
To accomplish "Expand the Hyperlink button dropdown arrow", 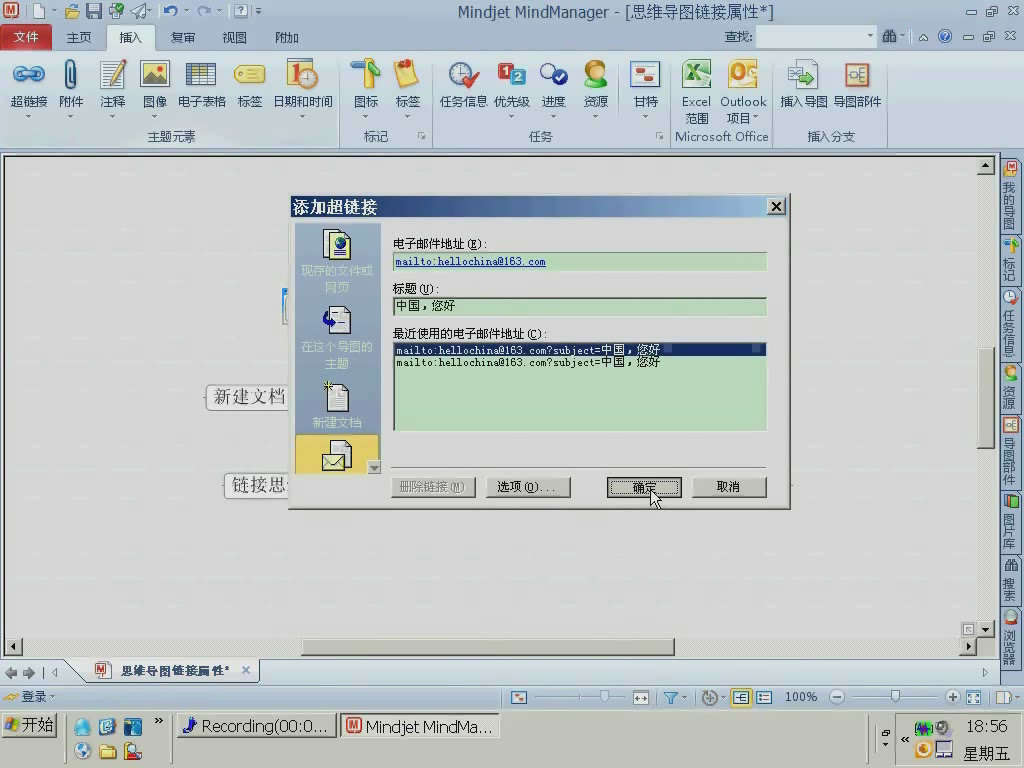I will pos(28,117).
